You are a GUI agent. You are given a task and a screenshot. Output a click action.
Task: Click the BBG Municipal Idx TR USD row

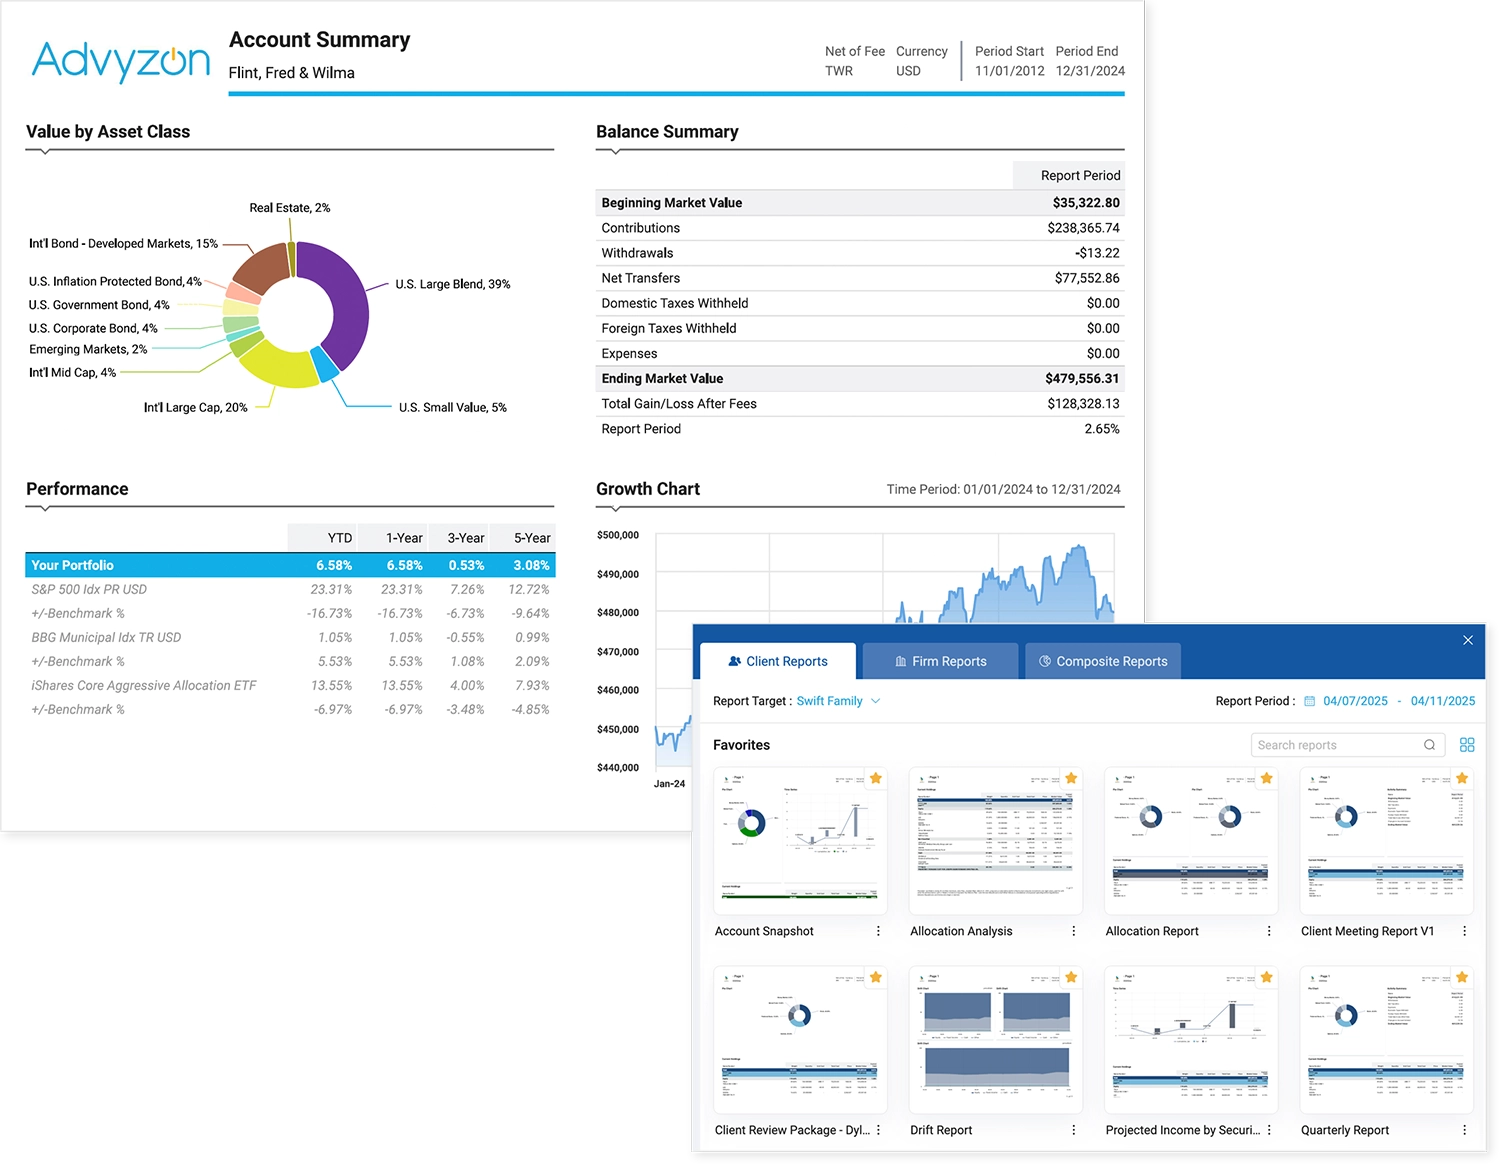tap(290, 637)
